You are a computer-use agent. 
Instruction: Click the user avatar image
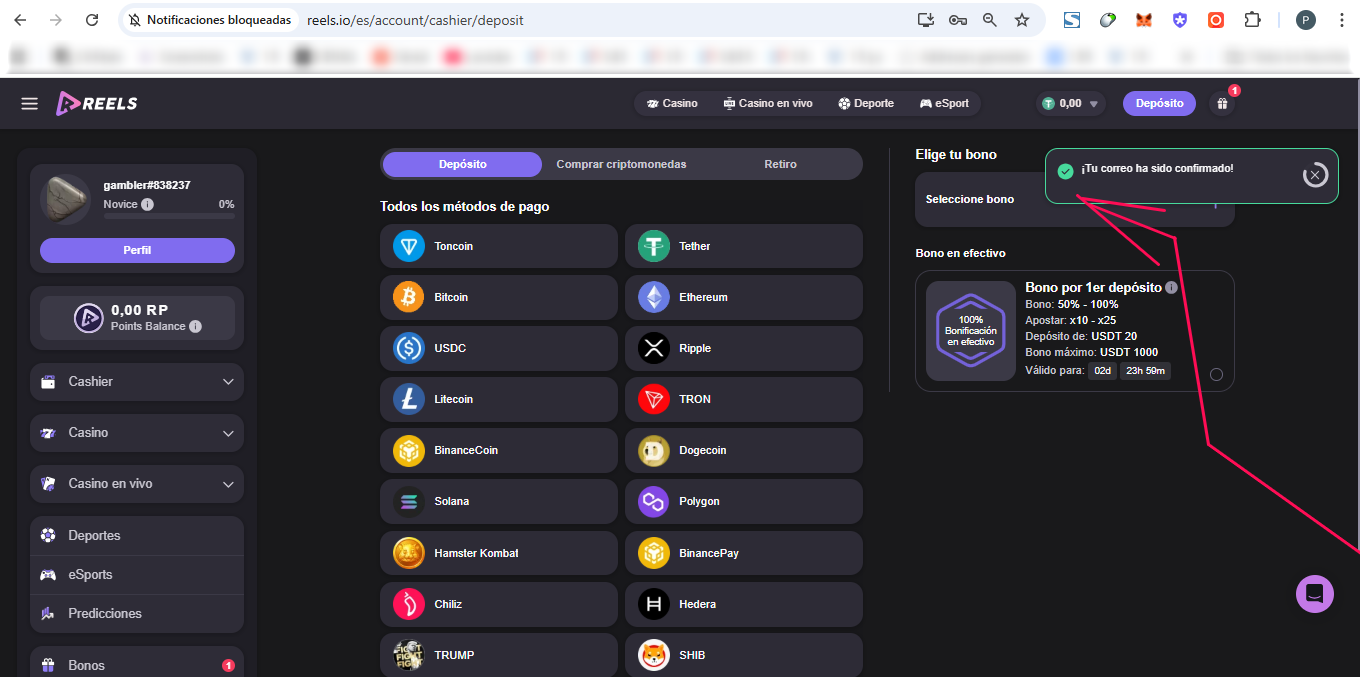click(66, 200)
